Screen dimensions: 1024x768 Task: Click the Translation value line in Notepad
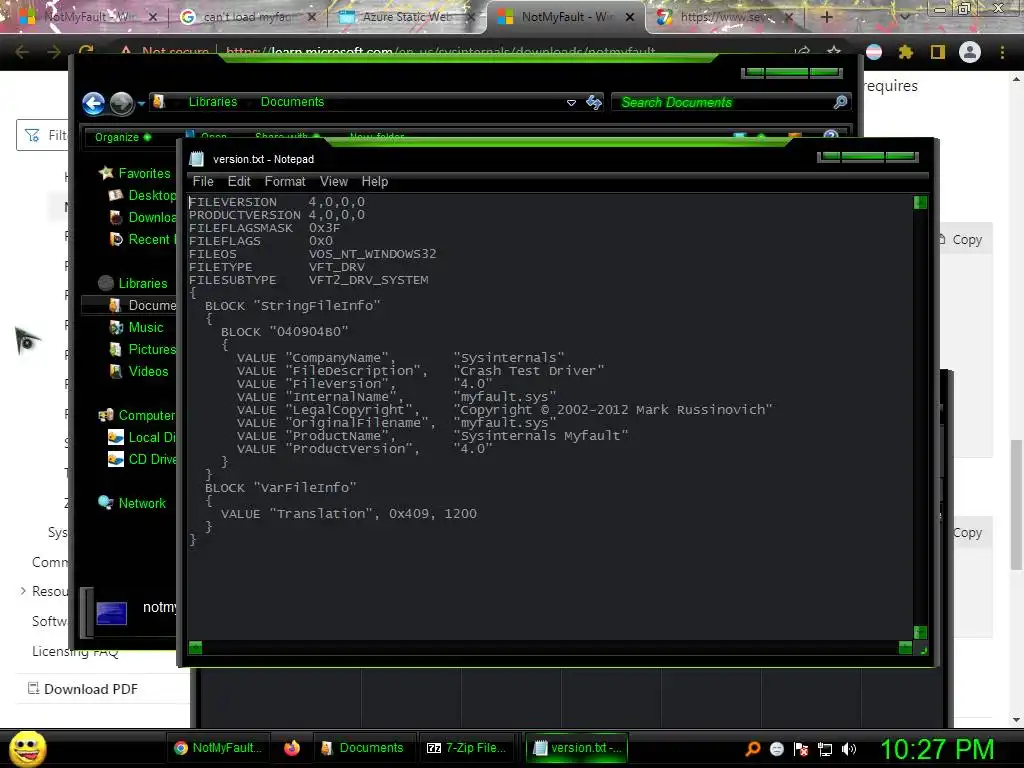(x=349, y=514)
